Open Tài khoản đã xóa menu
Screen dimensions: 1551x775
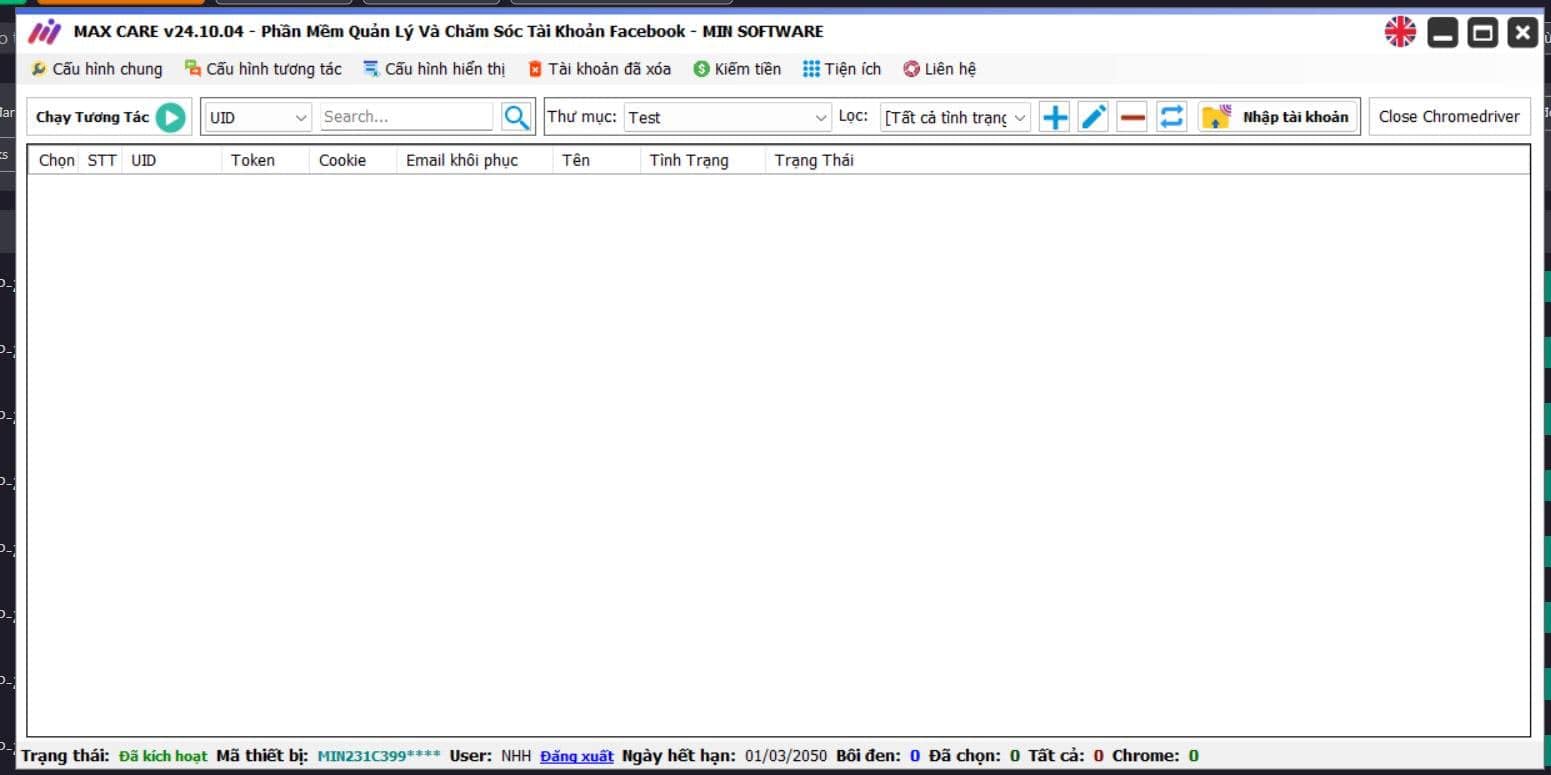coord(599,69)
